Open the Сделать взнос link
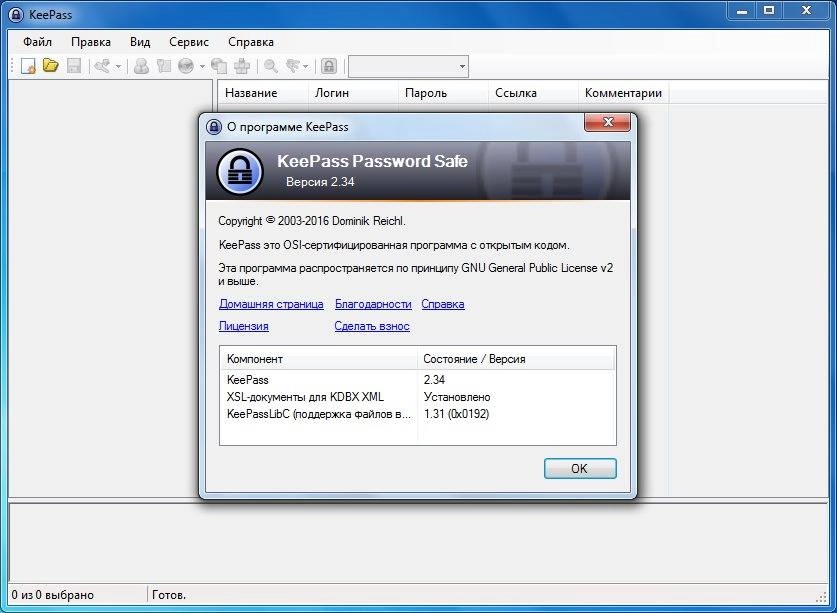This screenshot has height=613, width=837. tap(372, 326)
